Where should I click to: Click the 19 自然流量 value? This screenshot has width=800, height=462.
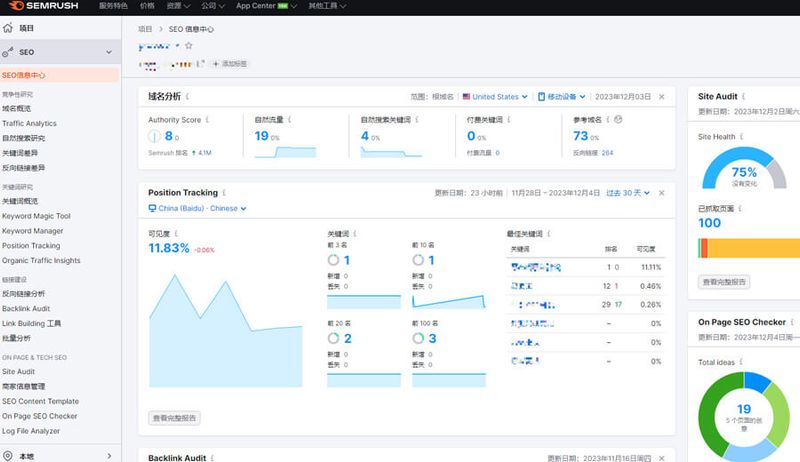261,136
